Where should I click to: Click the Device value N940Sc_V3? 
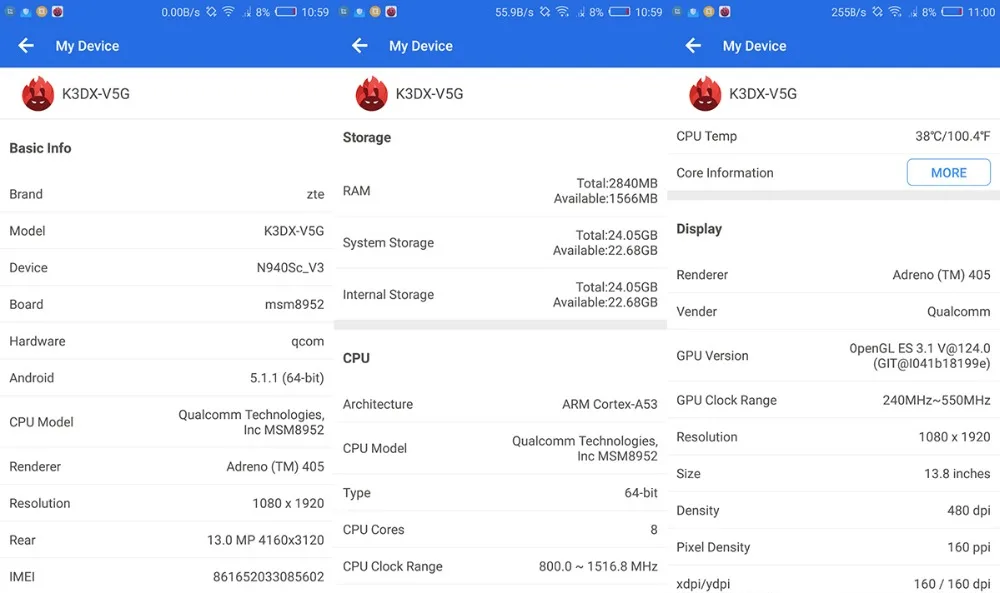coord(290,268)
